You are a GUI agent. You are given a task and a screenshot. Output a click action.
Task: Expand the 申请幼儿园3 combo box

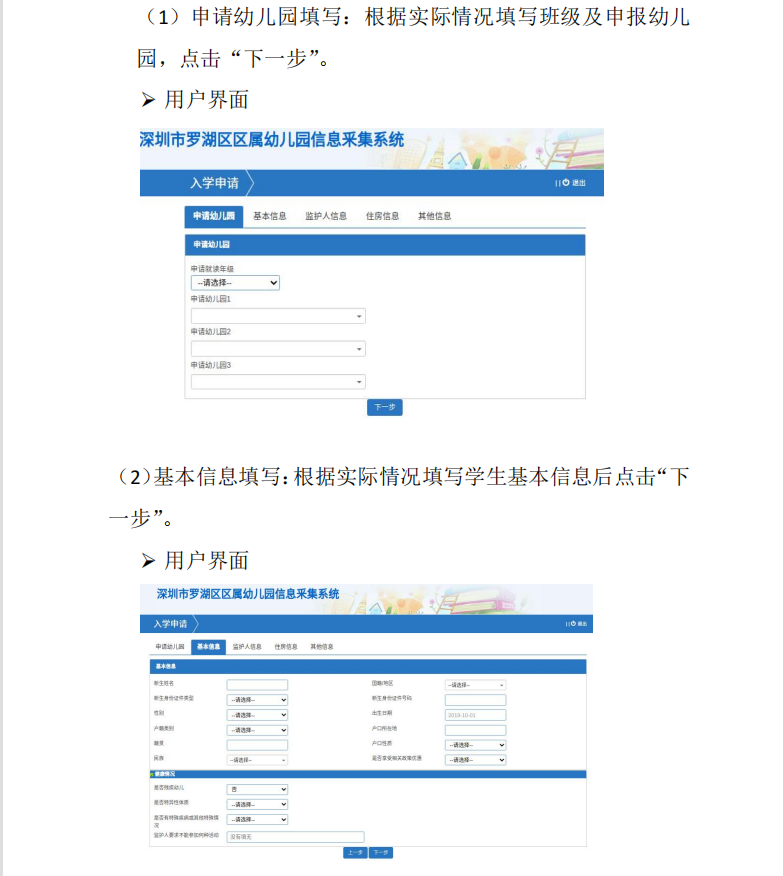tap(278, 382)
